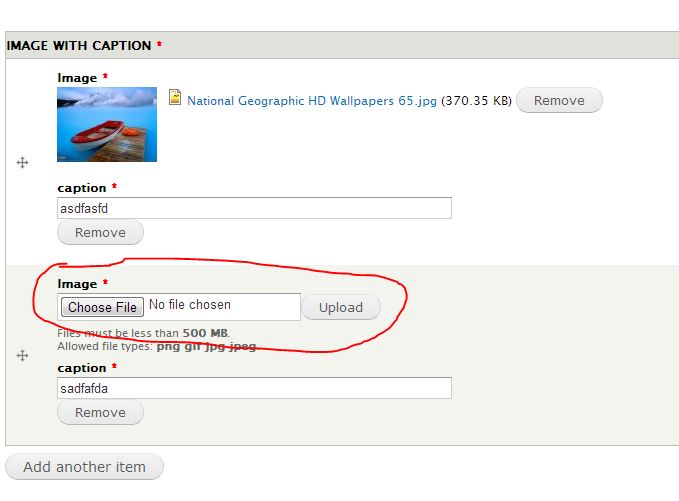Click the caption label above asdfasfd field
679x501 pixels.
click(82, 188)
